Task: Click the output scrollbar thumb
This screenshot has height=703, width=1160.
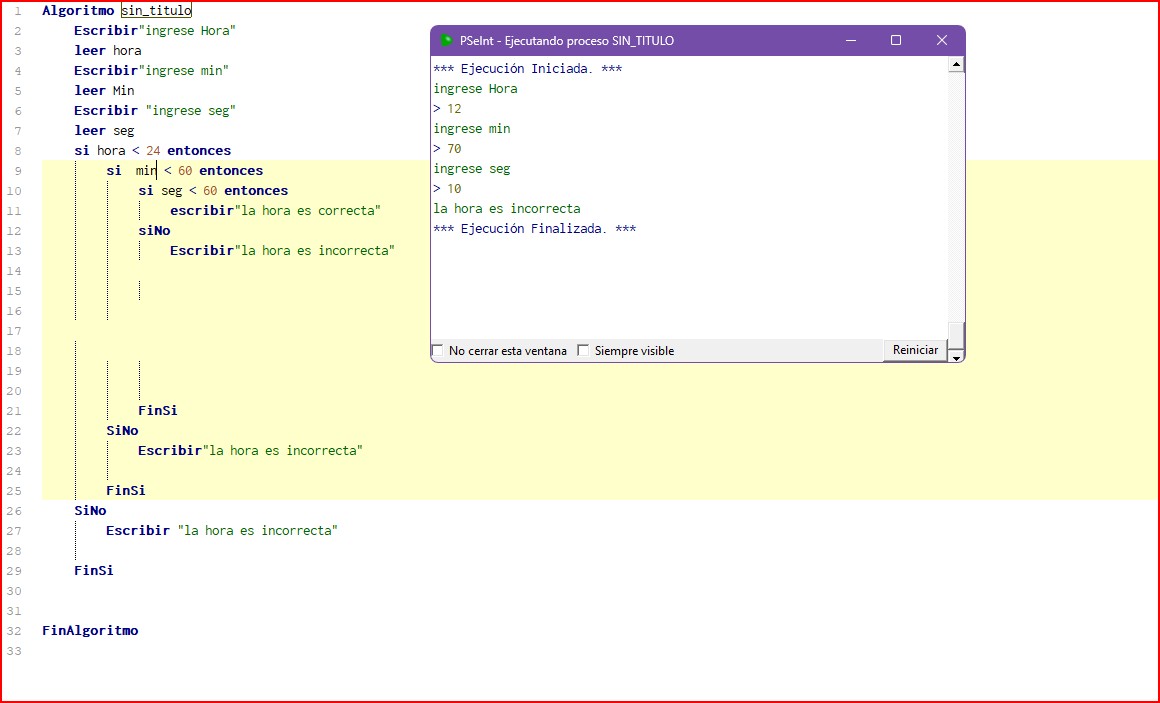Action: point(956,333)
